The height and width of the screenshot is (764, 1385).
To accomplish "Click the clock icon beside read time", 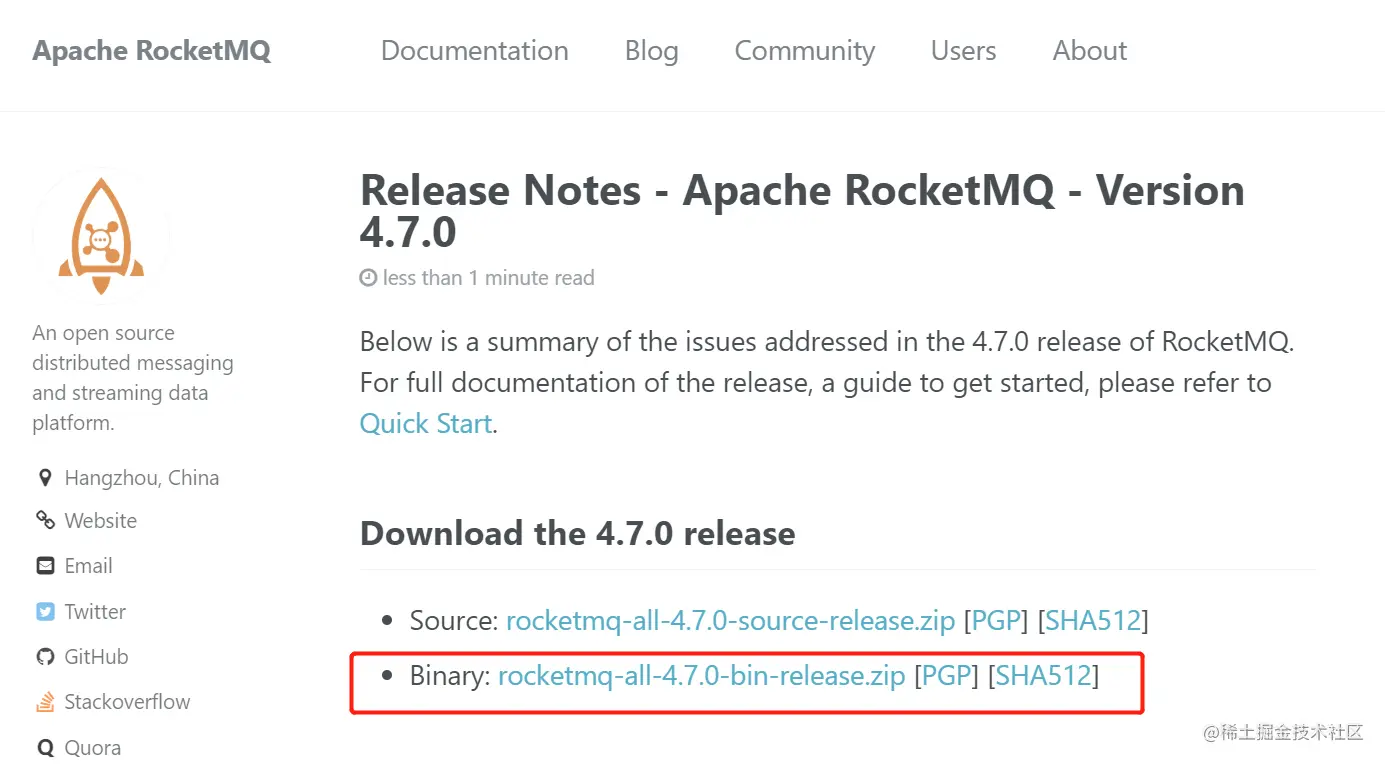I will point(368,278).
